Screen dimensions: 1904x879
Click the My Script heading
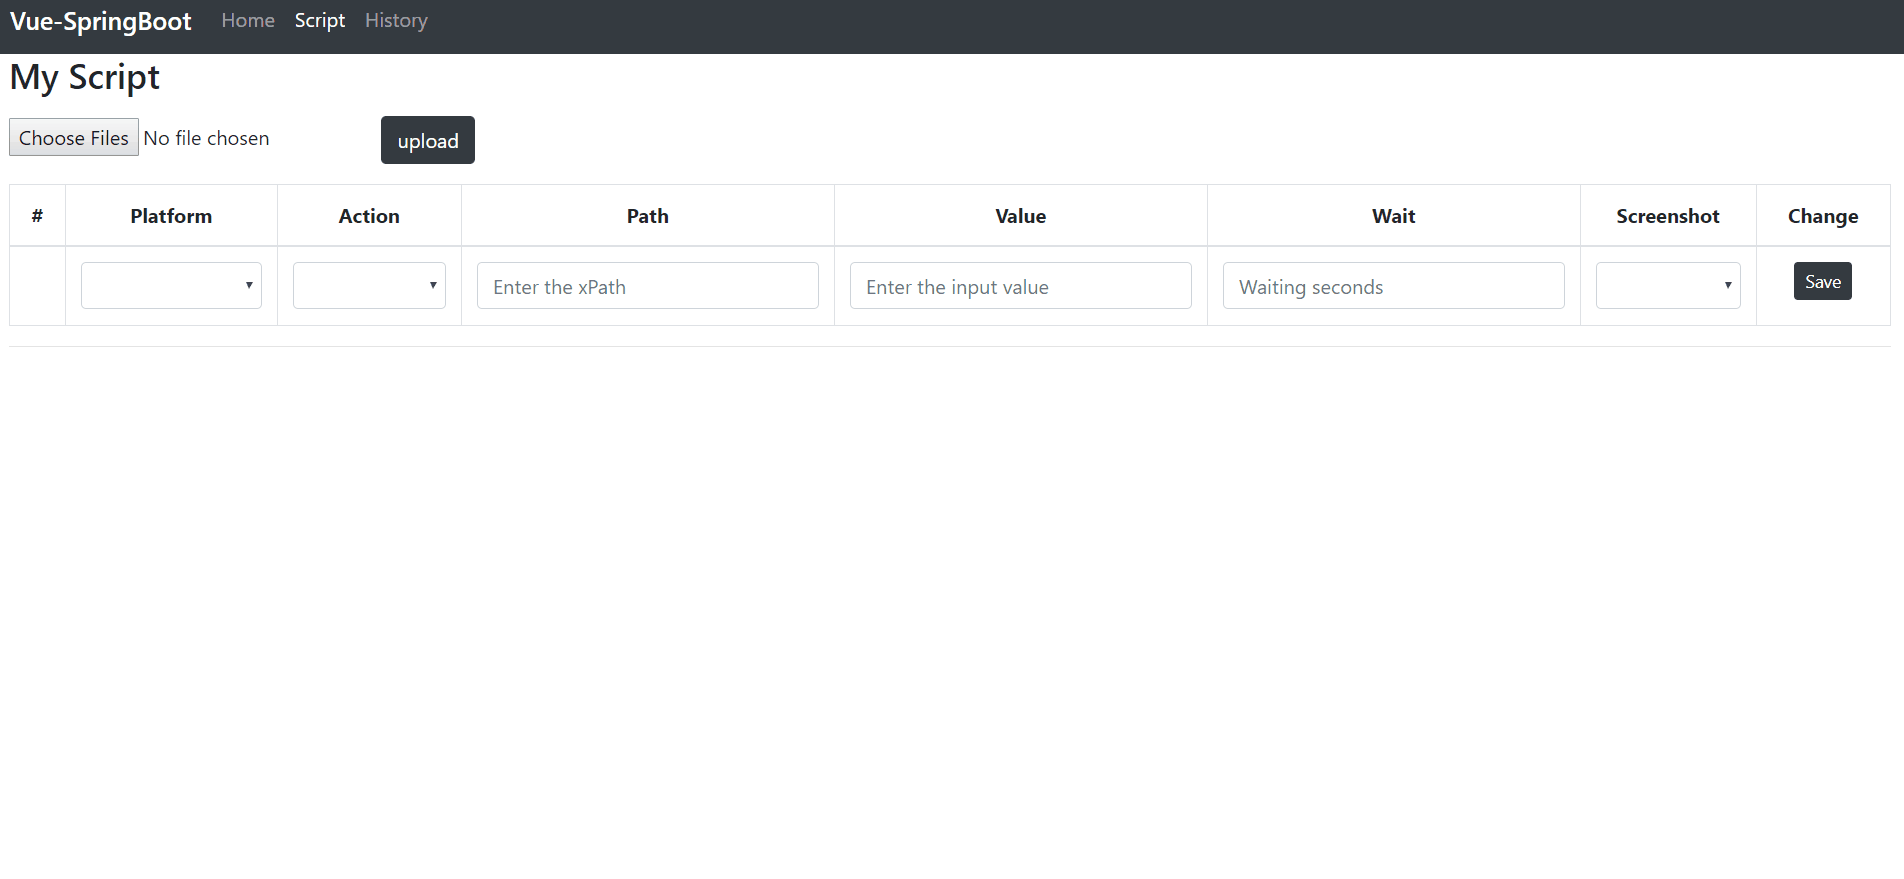[x=85, y=78]
